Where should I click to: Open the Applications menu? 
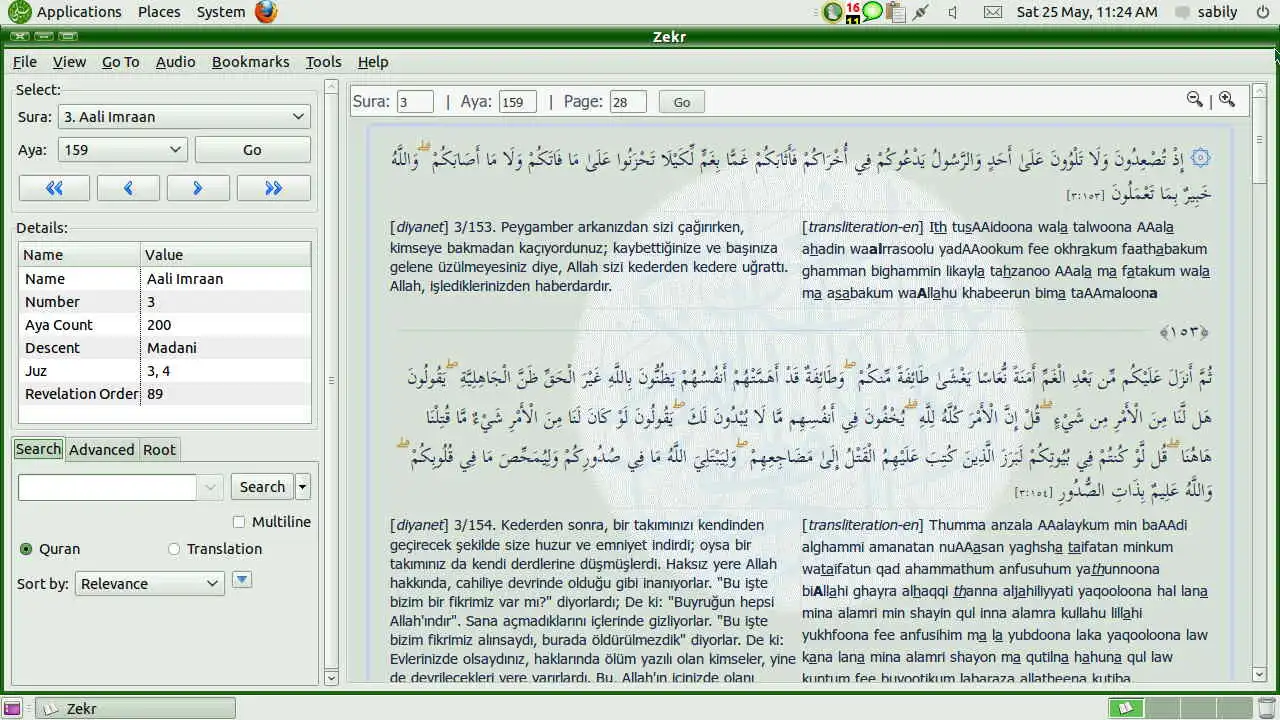tap(79, 12)
